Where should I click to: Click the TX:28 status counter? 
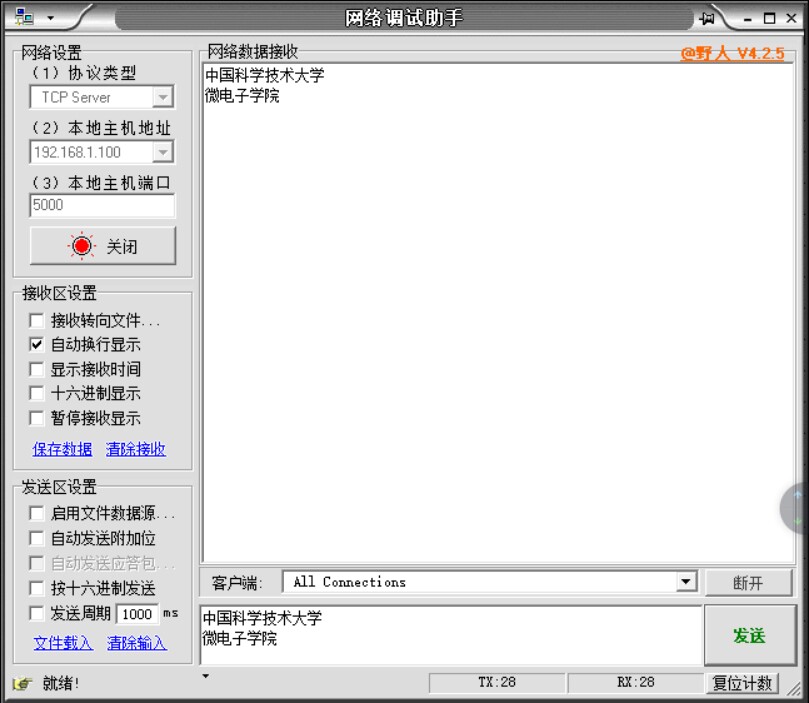click(497, 682)
